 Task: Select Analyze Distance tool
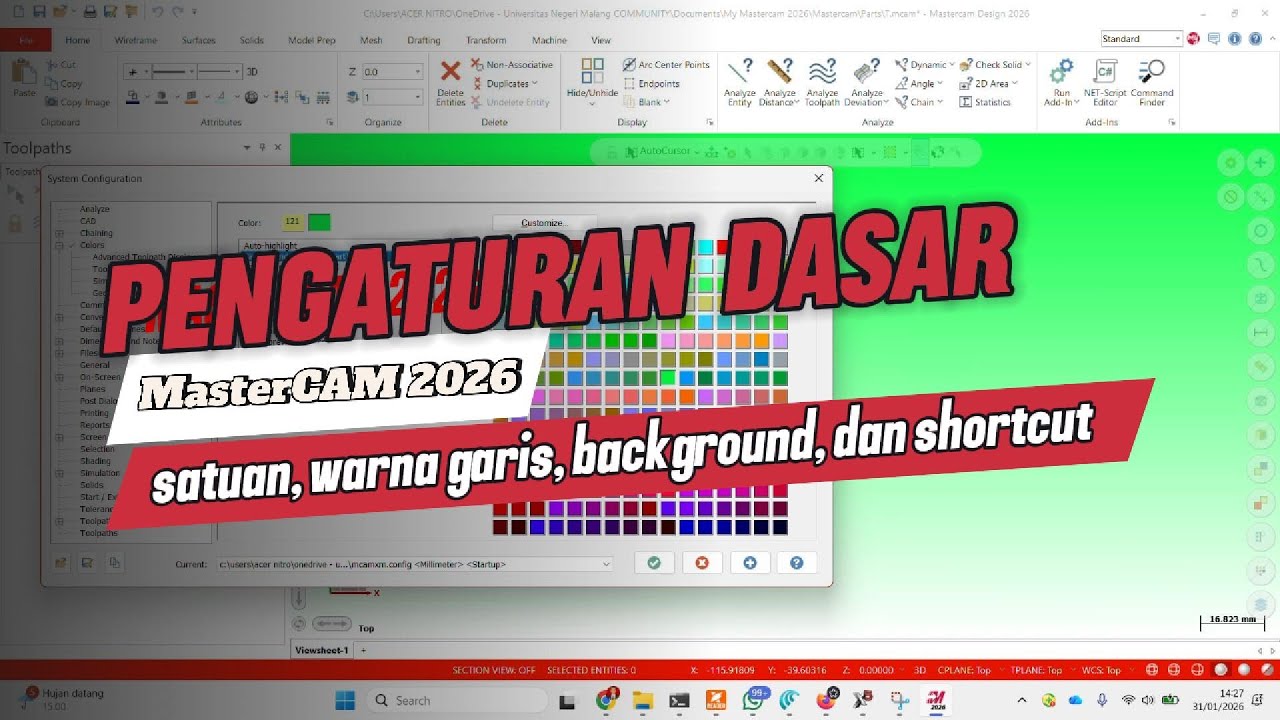tap(780, 82)
